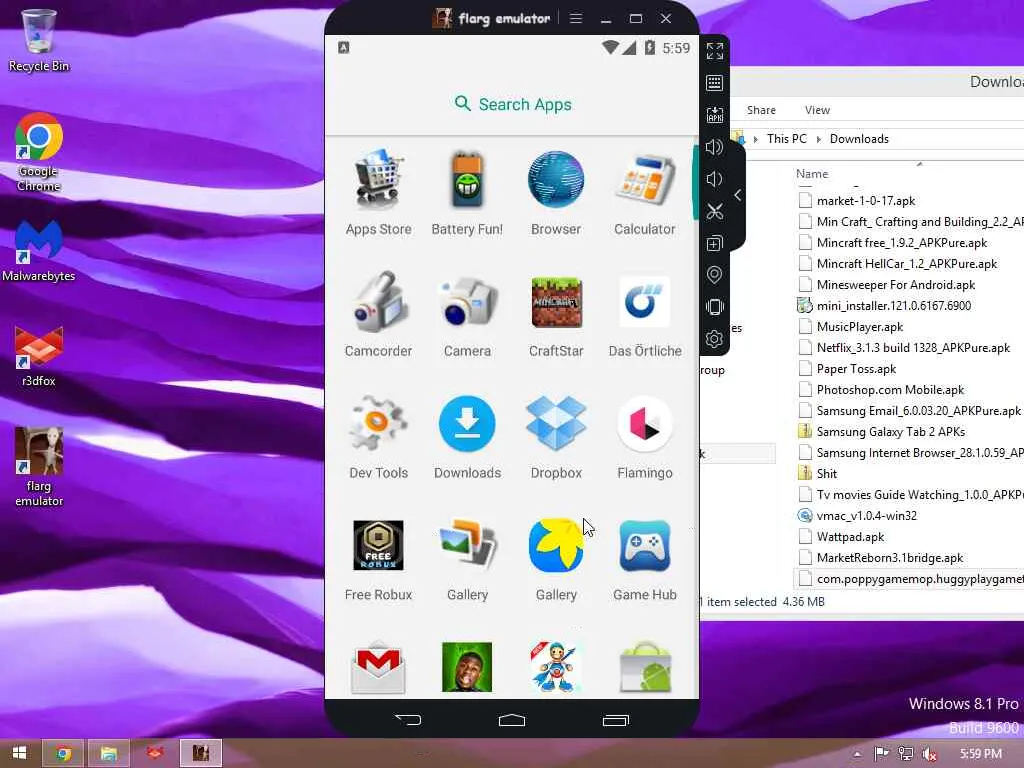Screen dimensions: 1024x768
Task: Click the muted volume tray icon
Action: pos(930,754)
